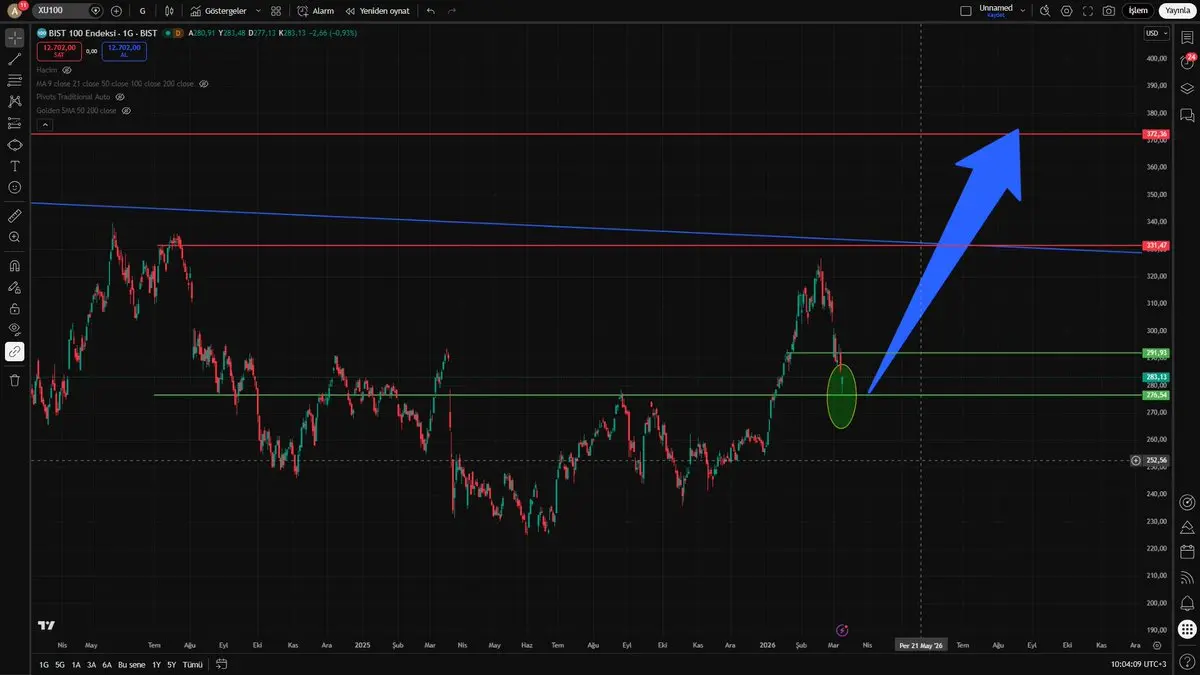
Task: Click the trash remove objects icon
Action: coord(15,380)
